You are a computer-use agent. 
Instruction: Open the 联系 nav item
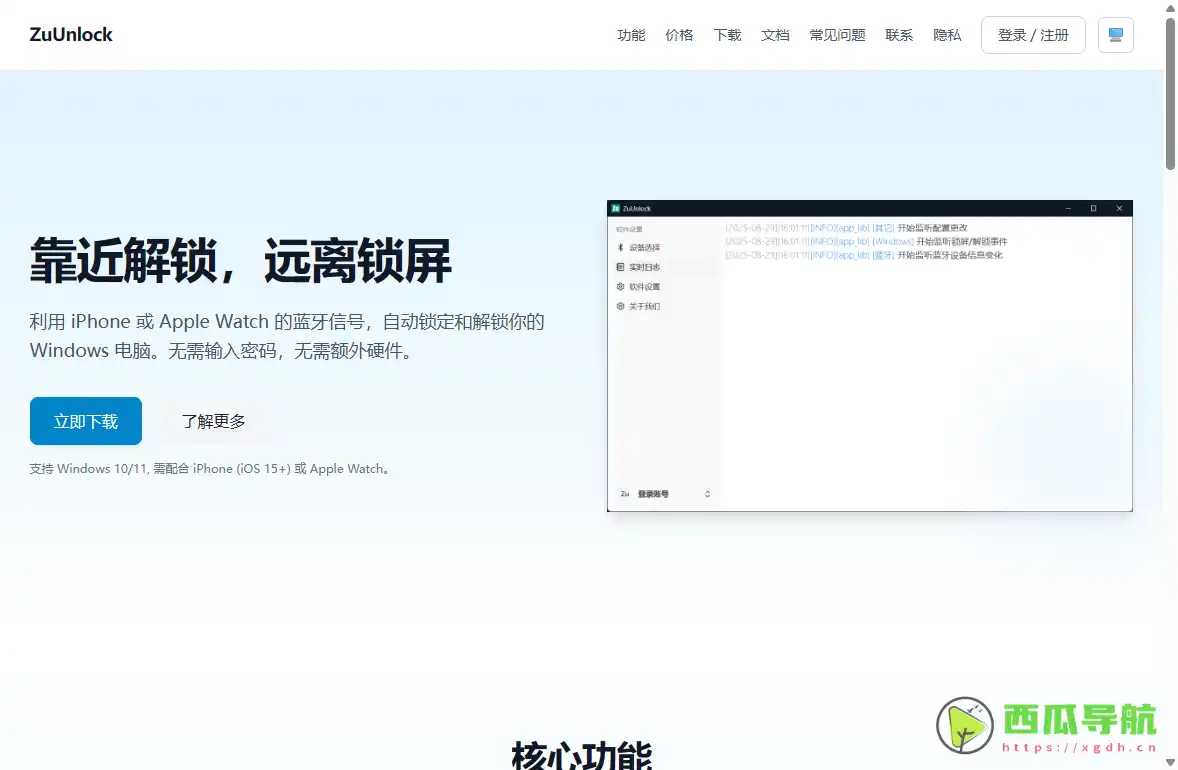coord(899,35)
